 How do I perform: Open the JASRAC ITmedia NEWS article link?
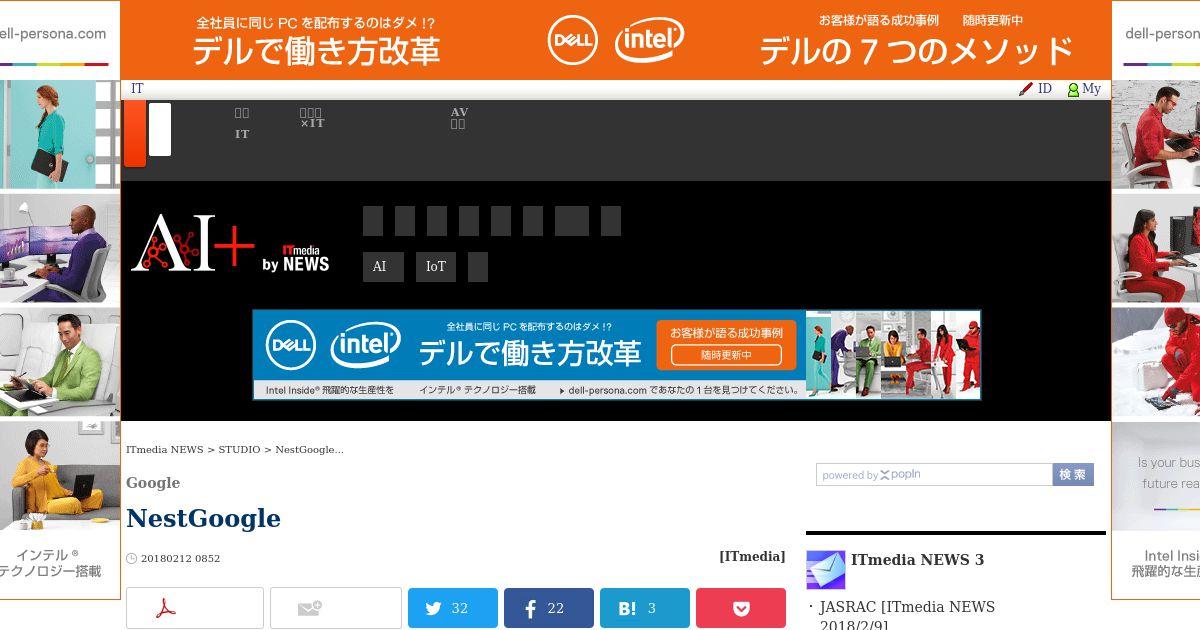point(907,616)
